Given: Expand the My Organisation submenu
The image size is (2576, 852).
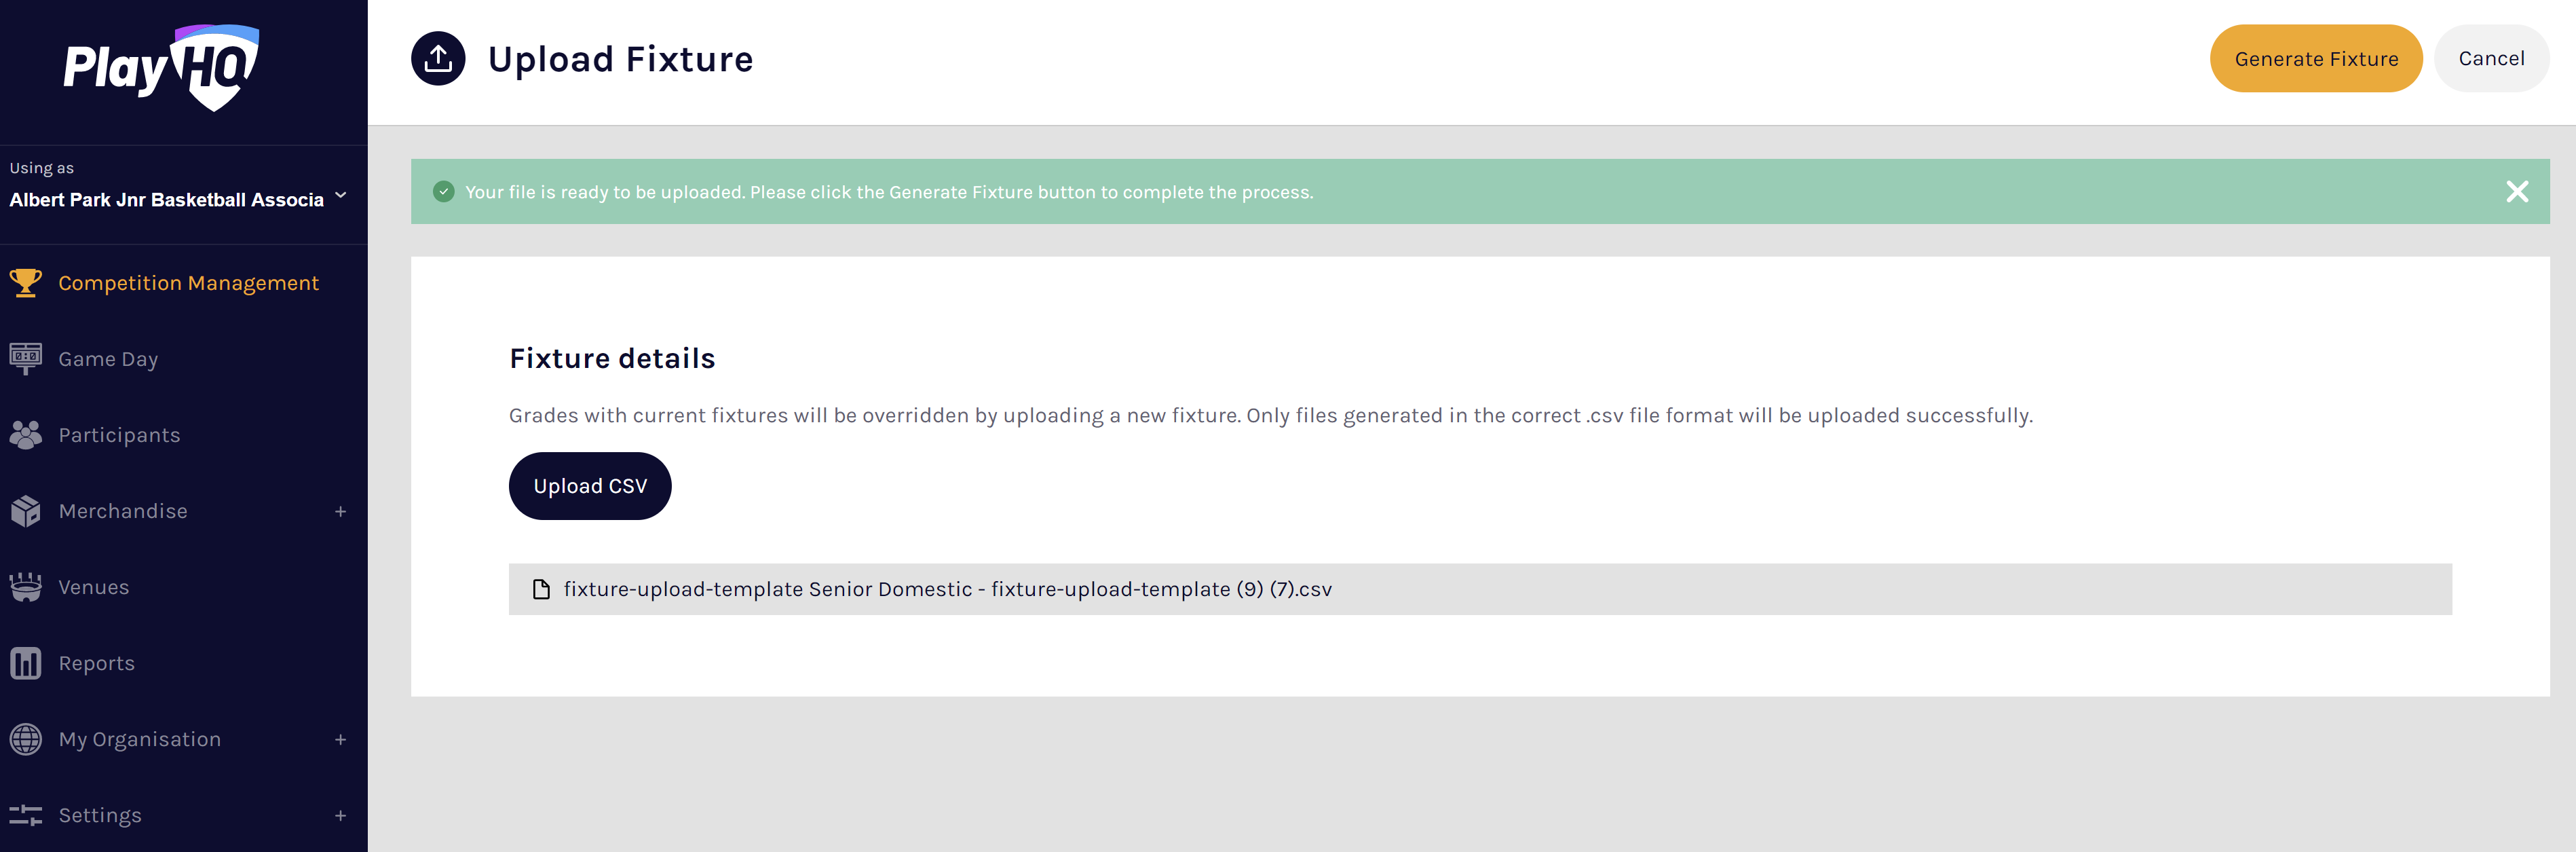Looking at the screenshot, I should [x=340, y=740].
